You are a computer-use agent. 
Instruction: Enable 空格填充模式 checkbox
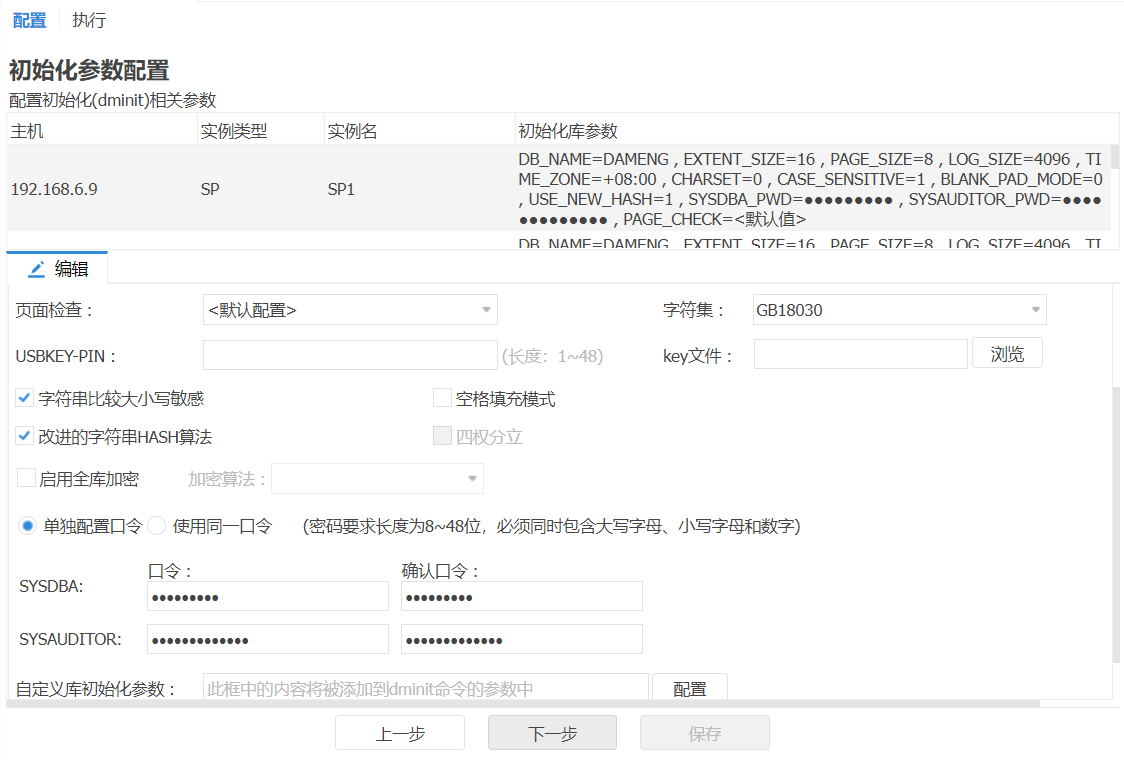pyautogui.click(x=442, y=399)
